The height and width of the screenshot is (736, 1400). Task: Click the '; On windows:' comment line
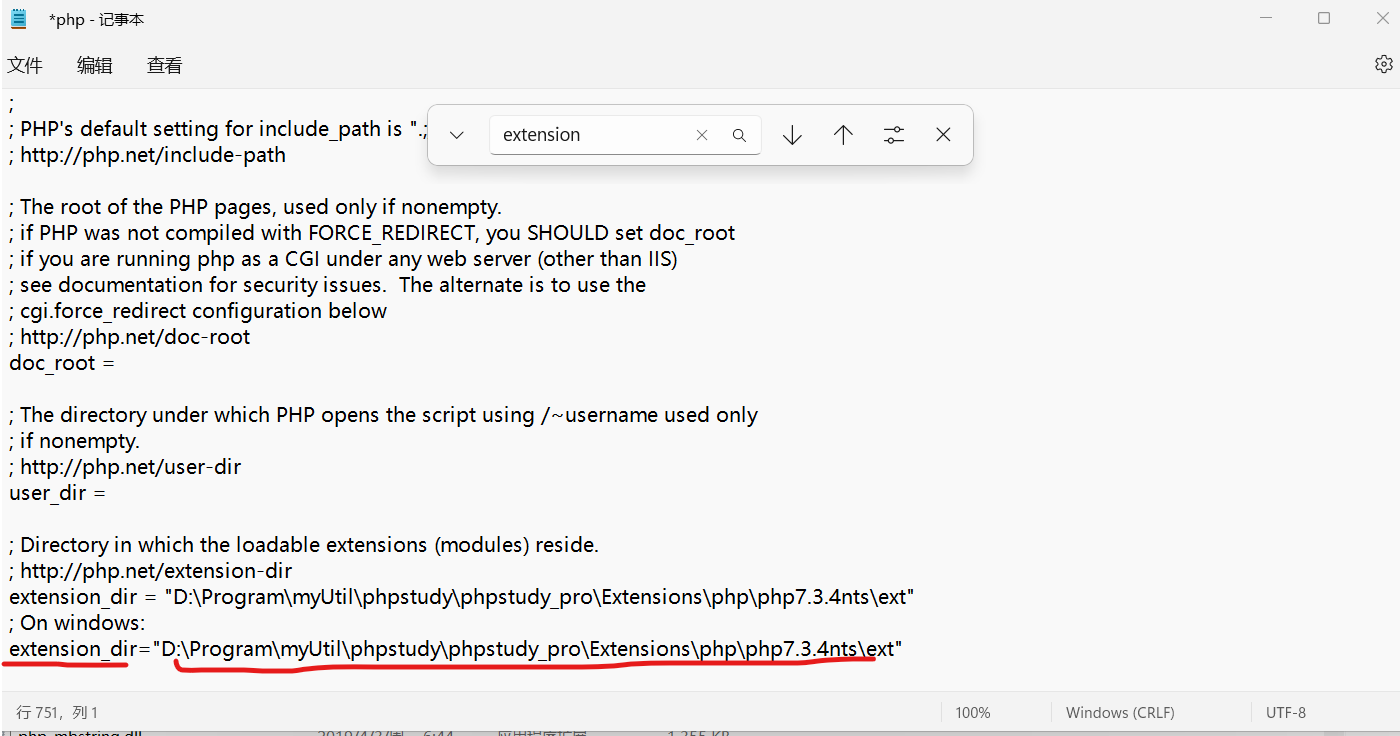coord(77,623)
